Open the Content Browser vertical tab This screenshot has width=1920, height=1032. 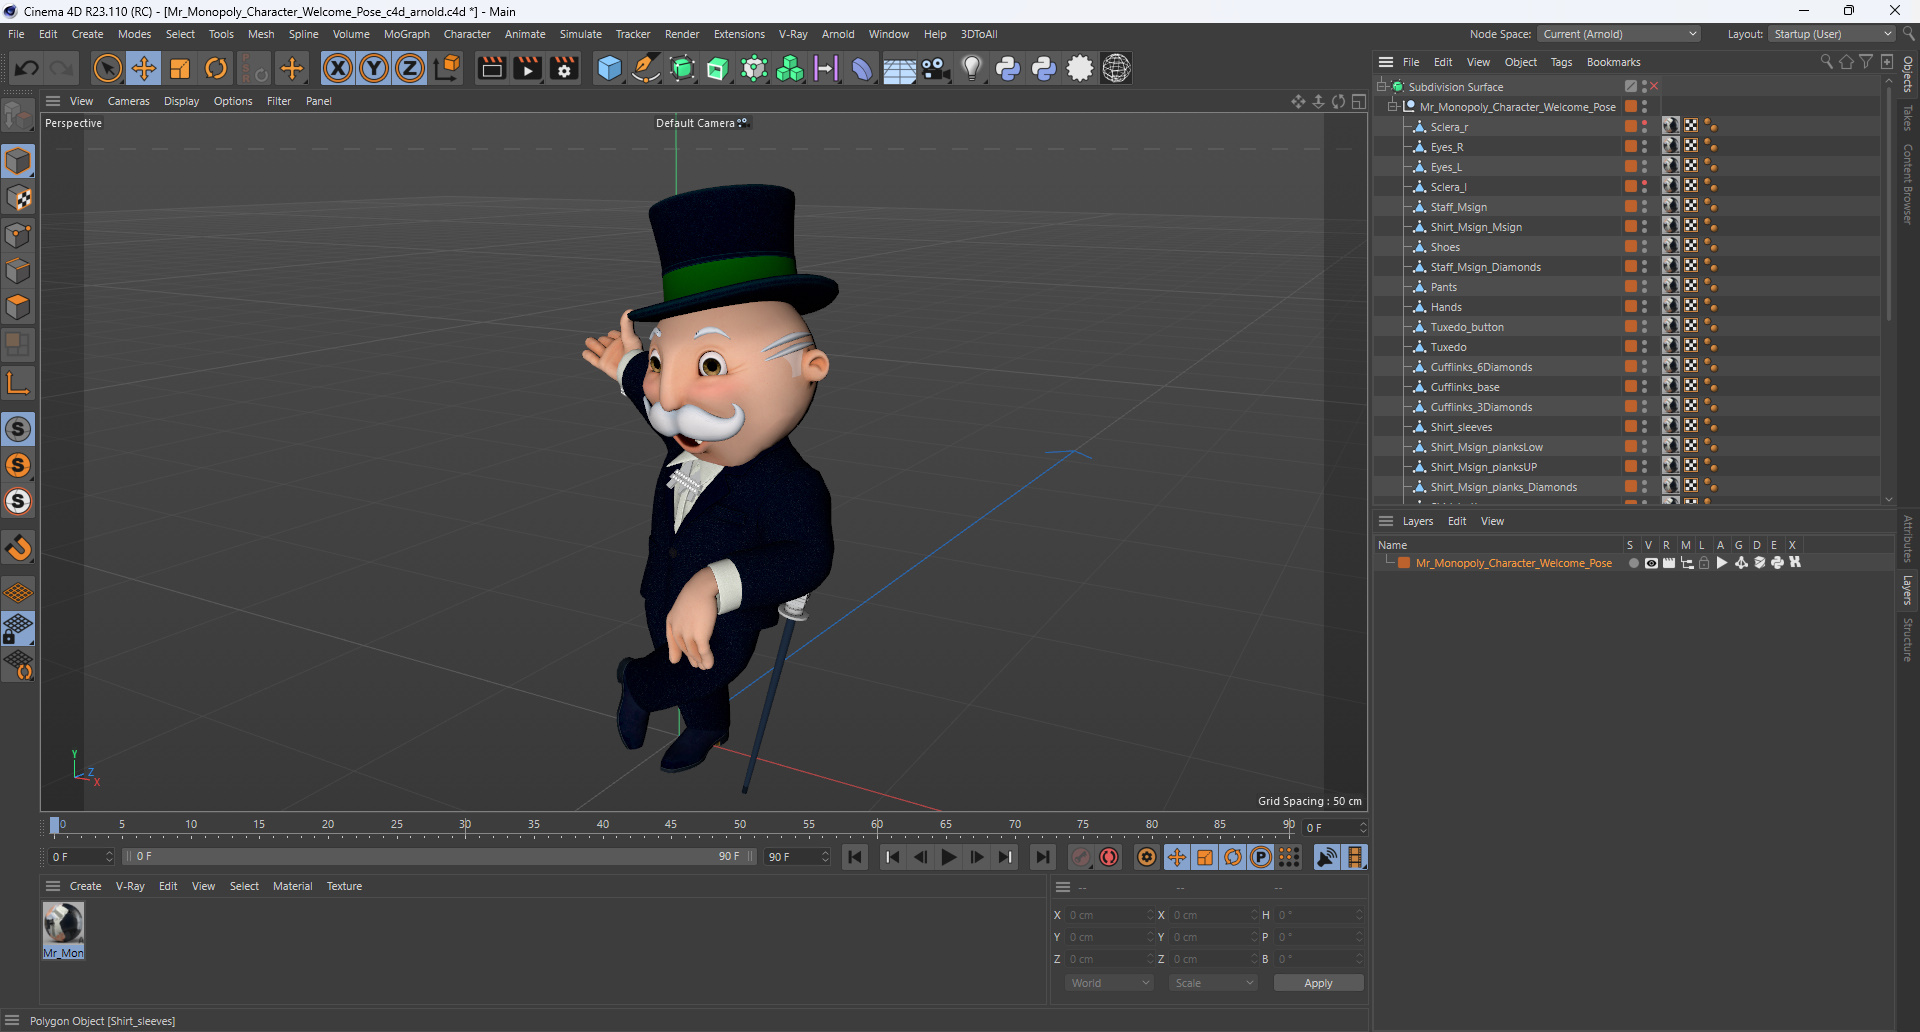[1907, 183]
